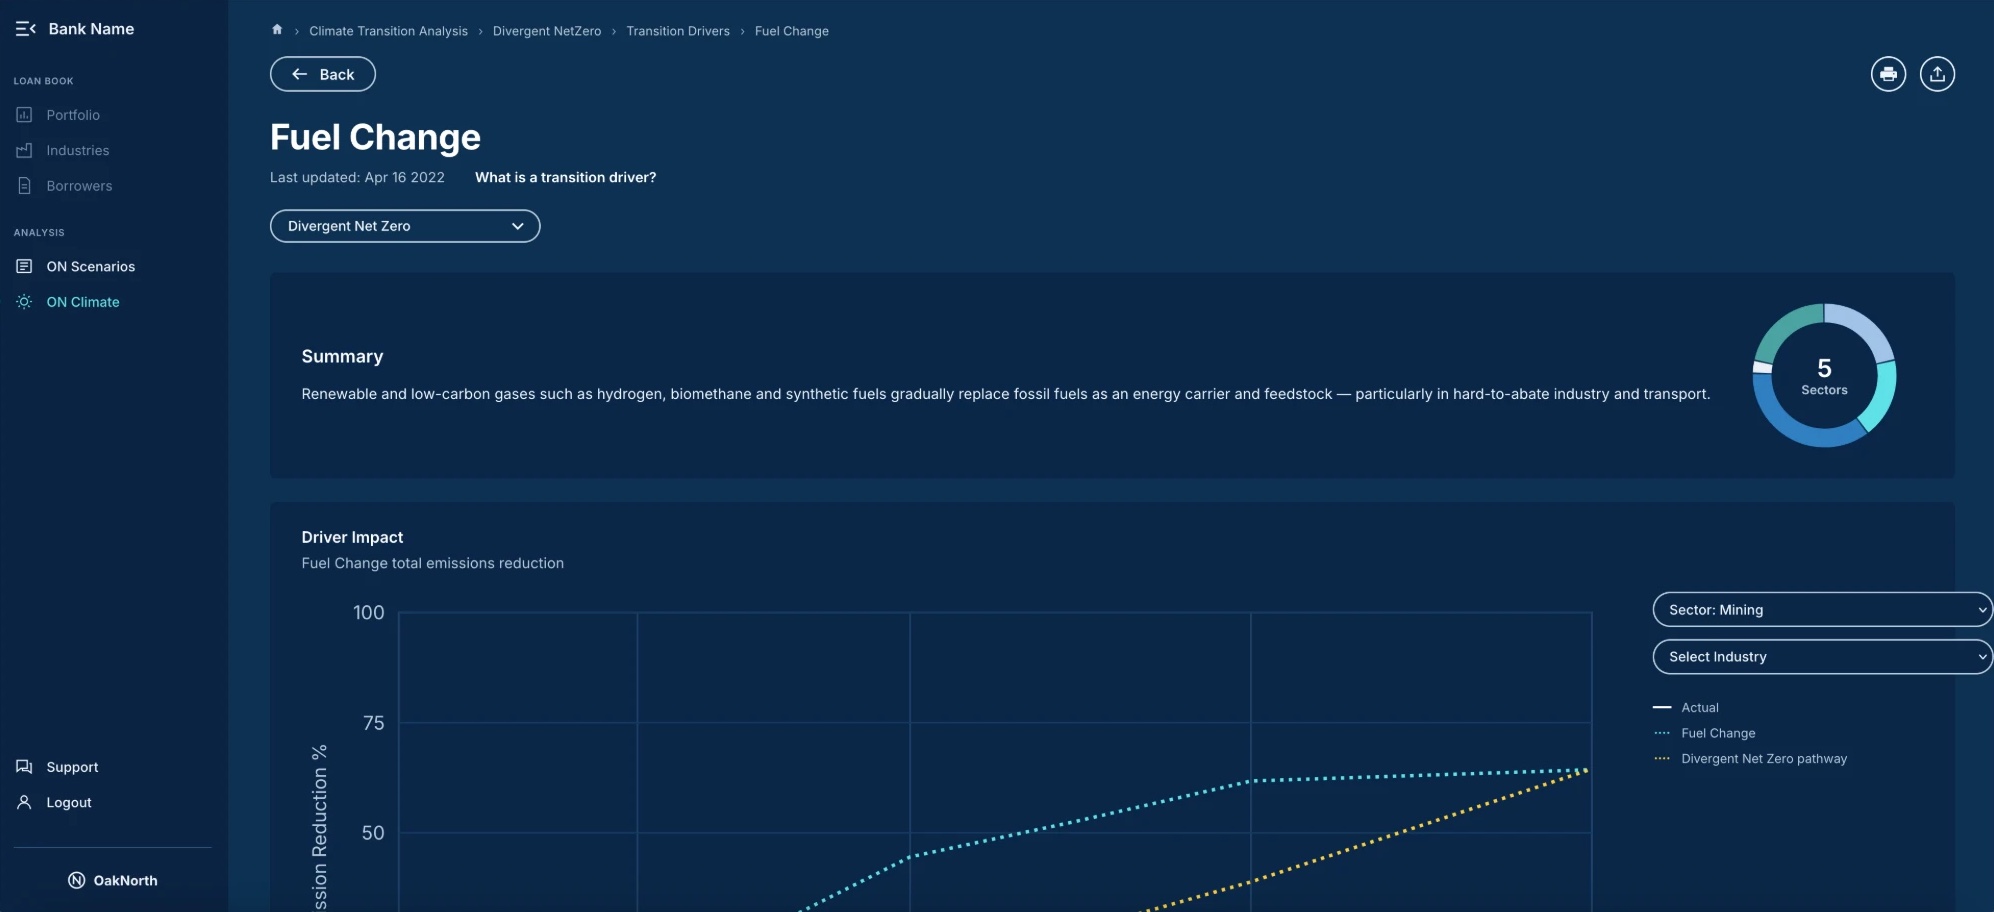This screenshot has width=1994, height=912.
Task: Click the ON Scenarios list icon
Action: pos(24,266)
